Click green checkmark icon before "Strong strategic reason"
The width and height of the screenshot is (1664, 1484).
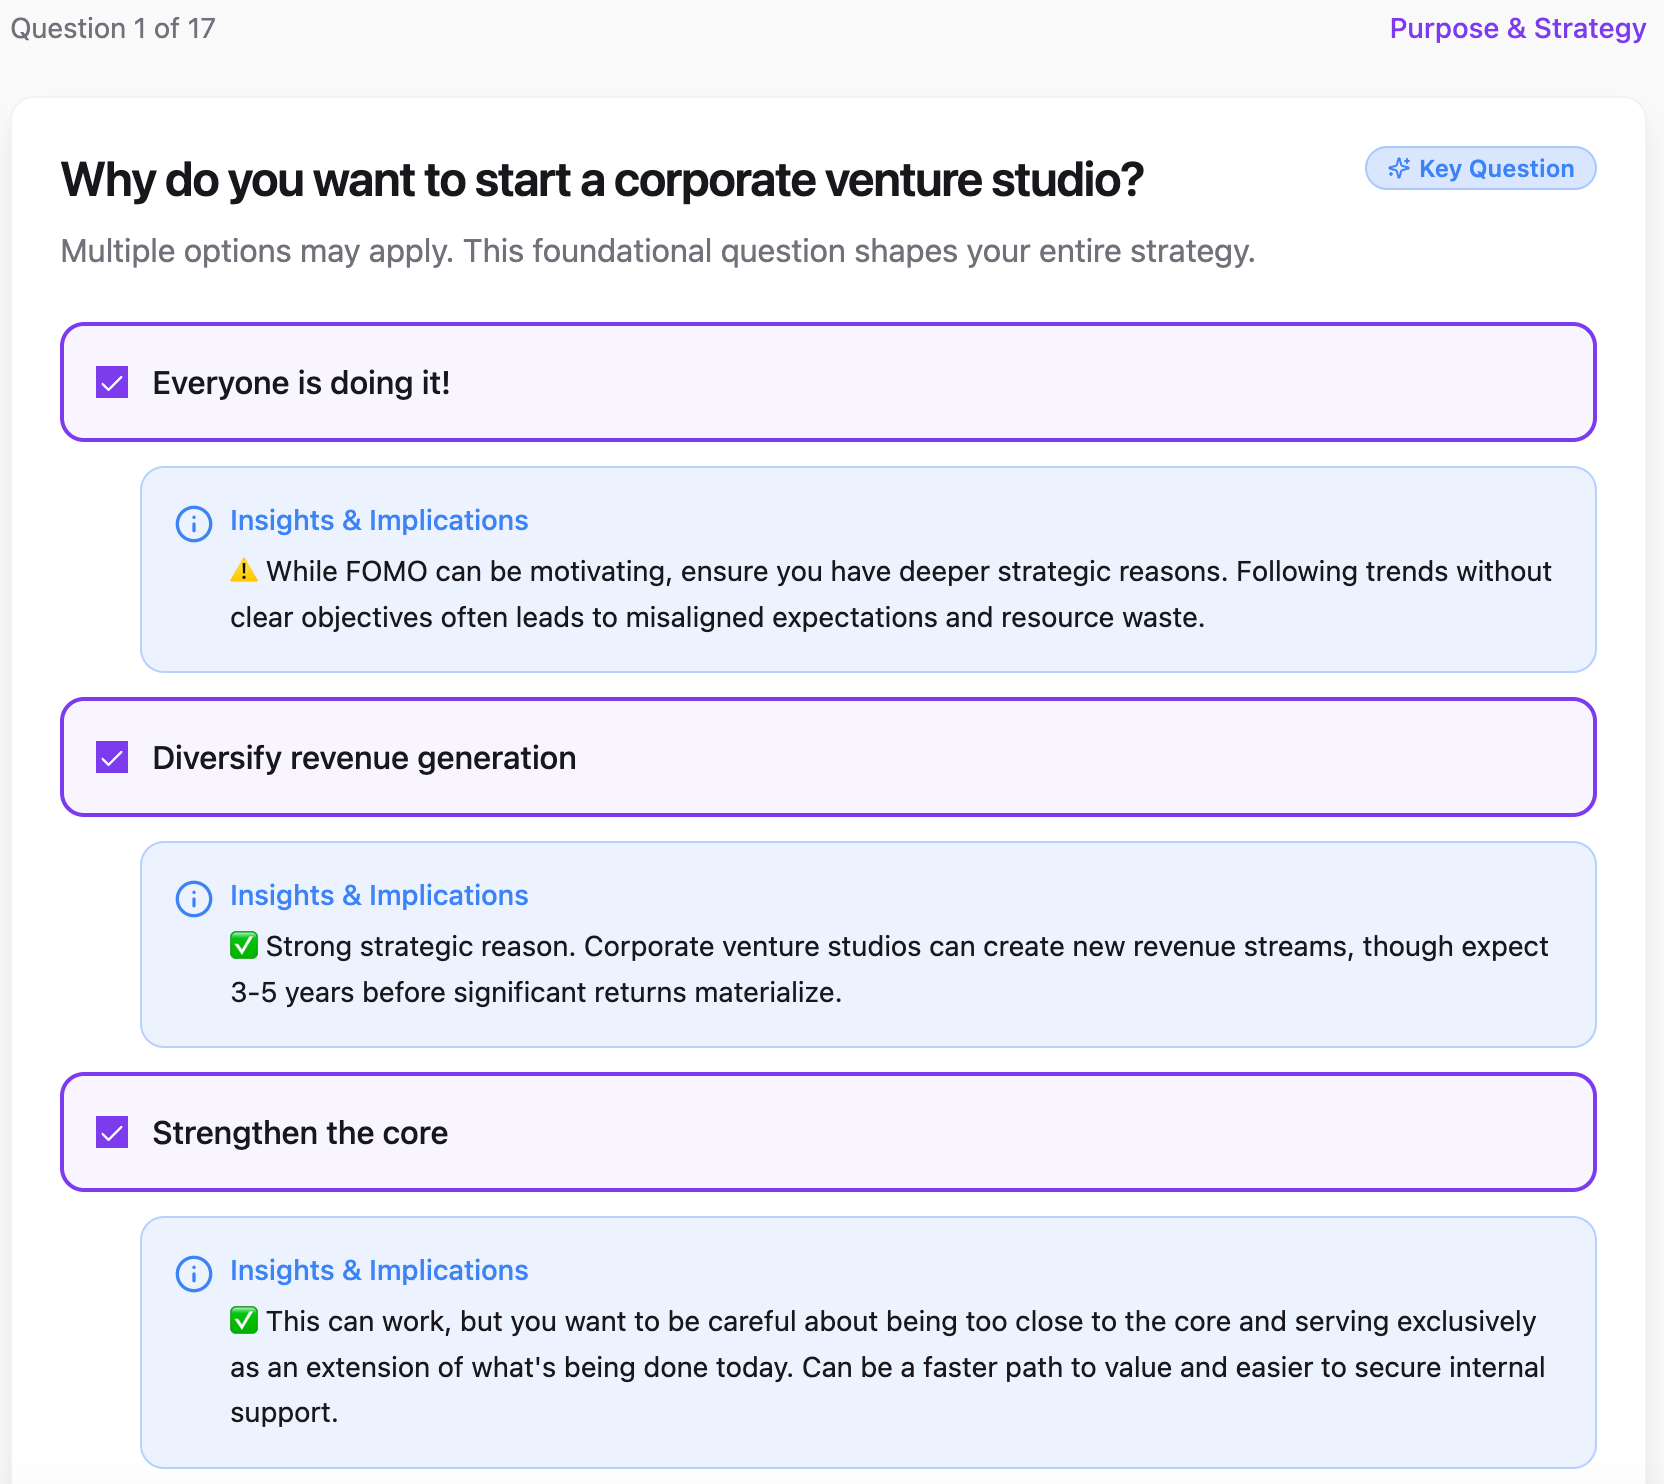tap(244, 946)
